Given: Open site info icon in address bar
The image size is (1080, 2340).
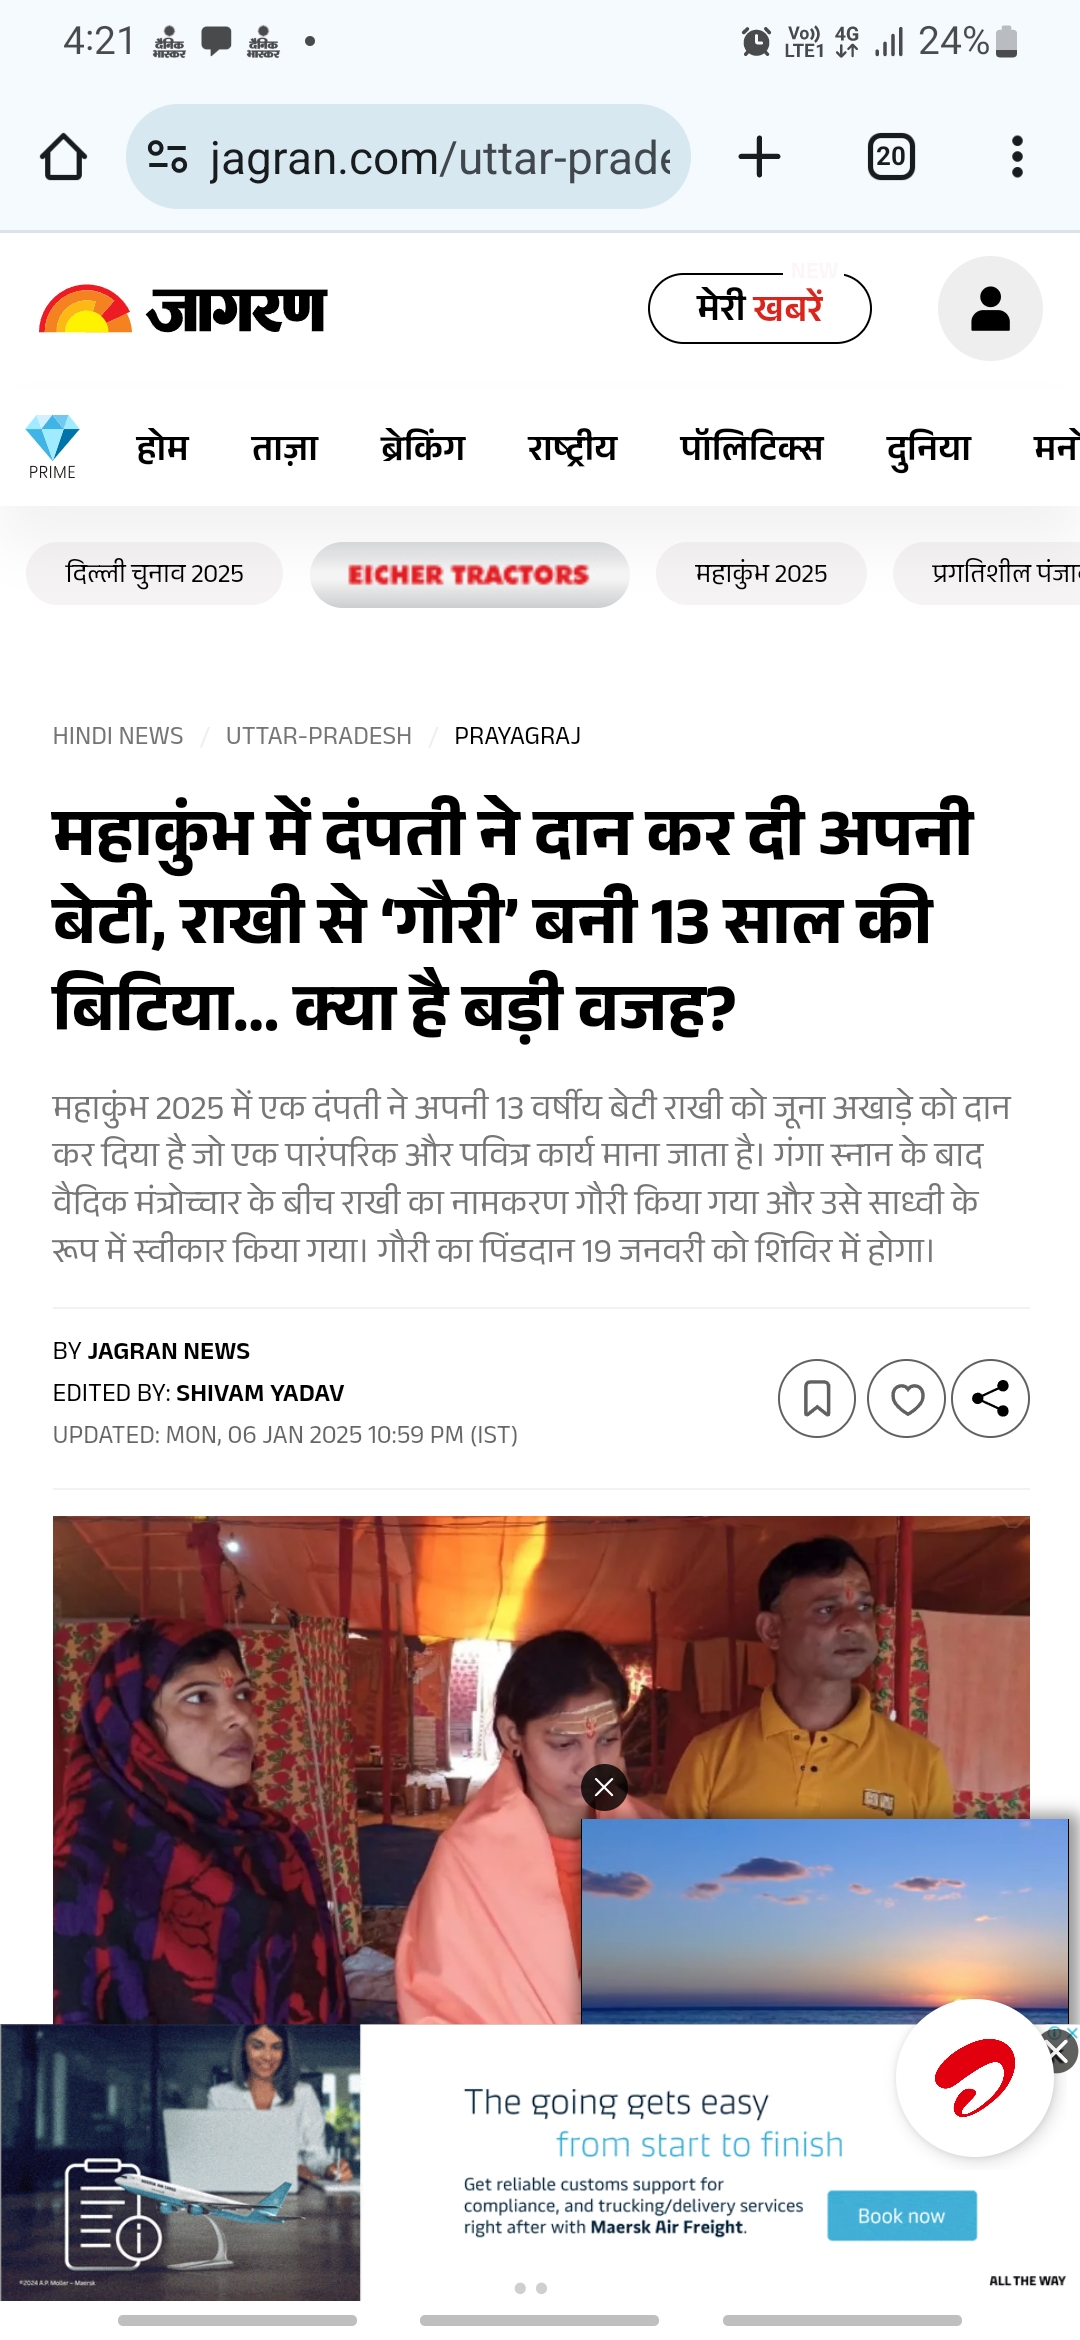Looking at the screenshot, I should coord(167,157).
